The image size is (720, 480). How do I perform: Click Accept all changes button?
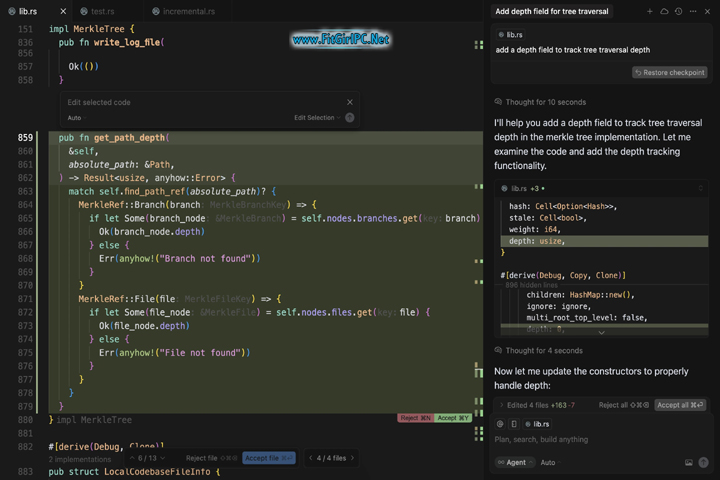[x=680, y=405]
